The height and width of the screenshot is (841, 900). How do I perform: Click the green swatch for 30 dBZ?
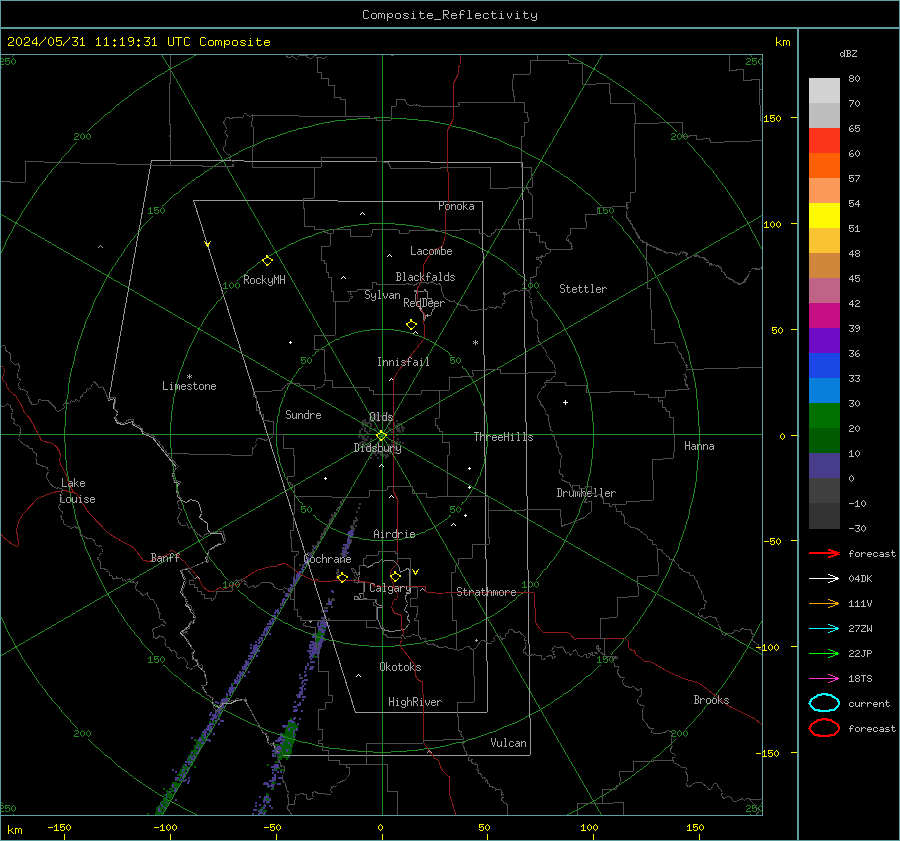point(824,415)
